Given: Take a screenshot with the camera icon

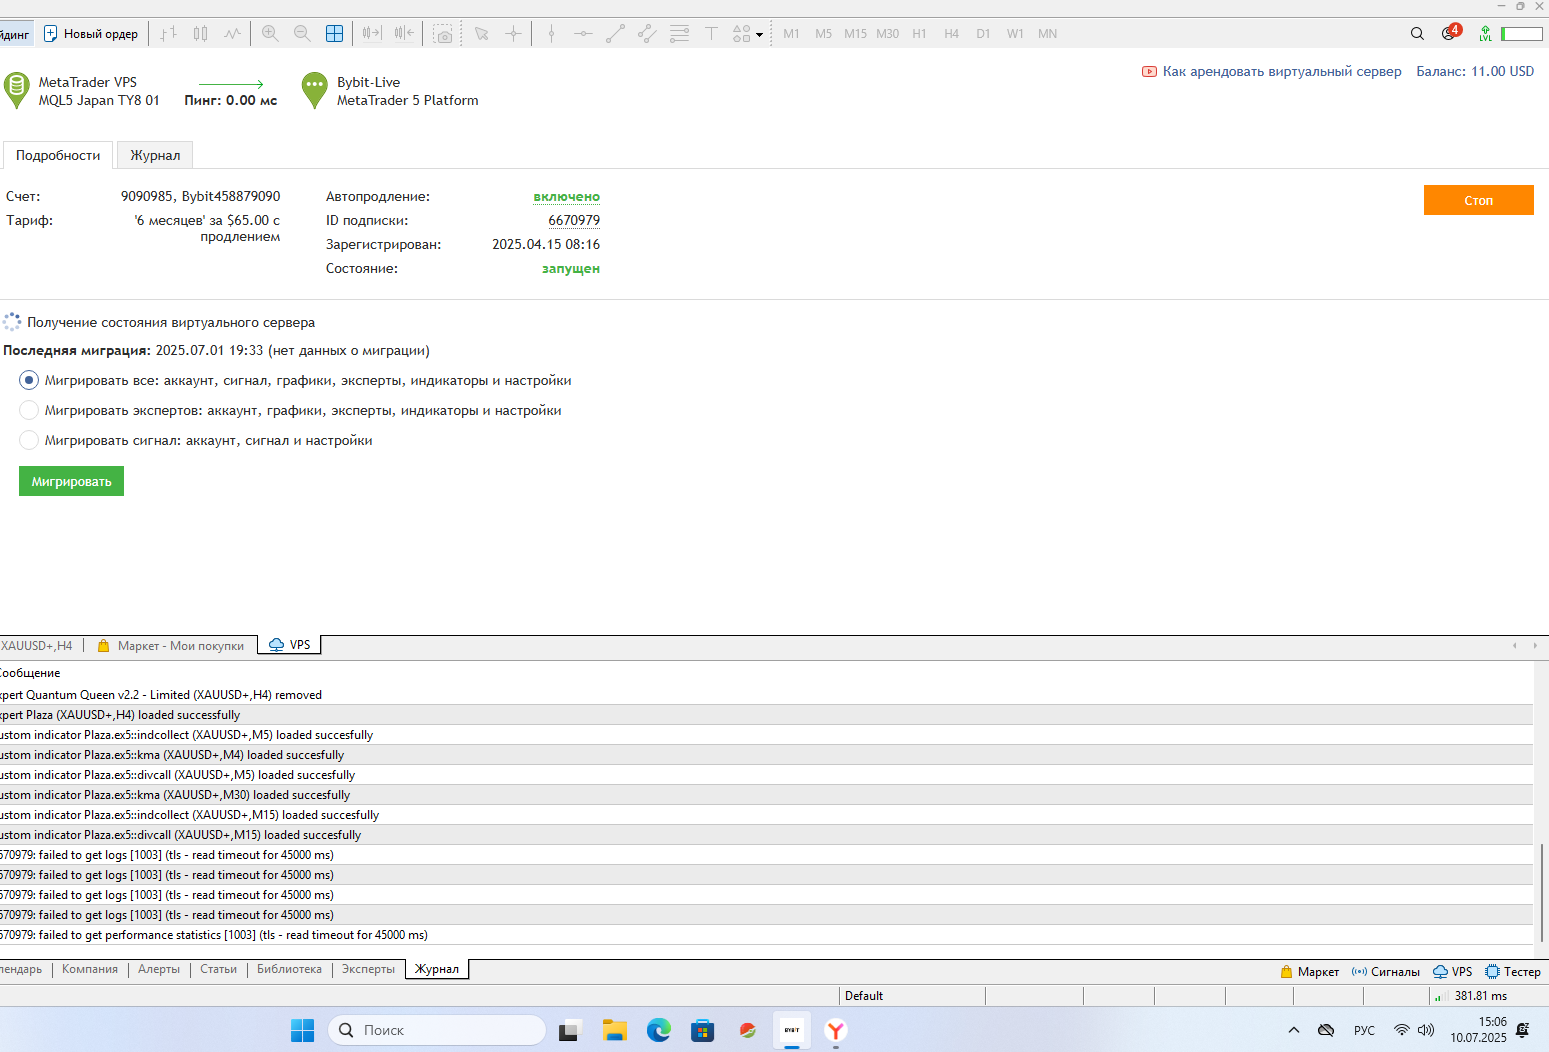Looking at the screenshot, I should tap(443, 34).
